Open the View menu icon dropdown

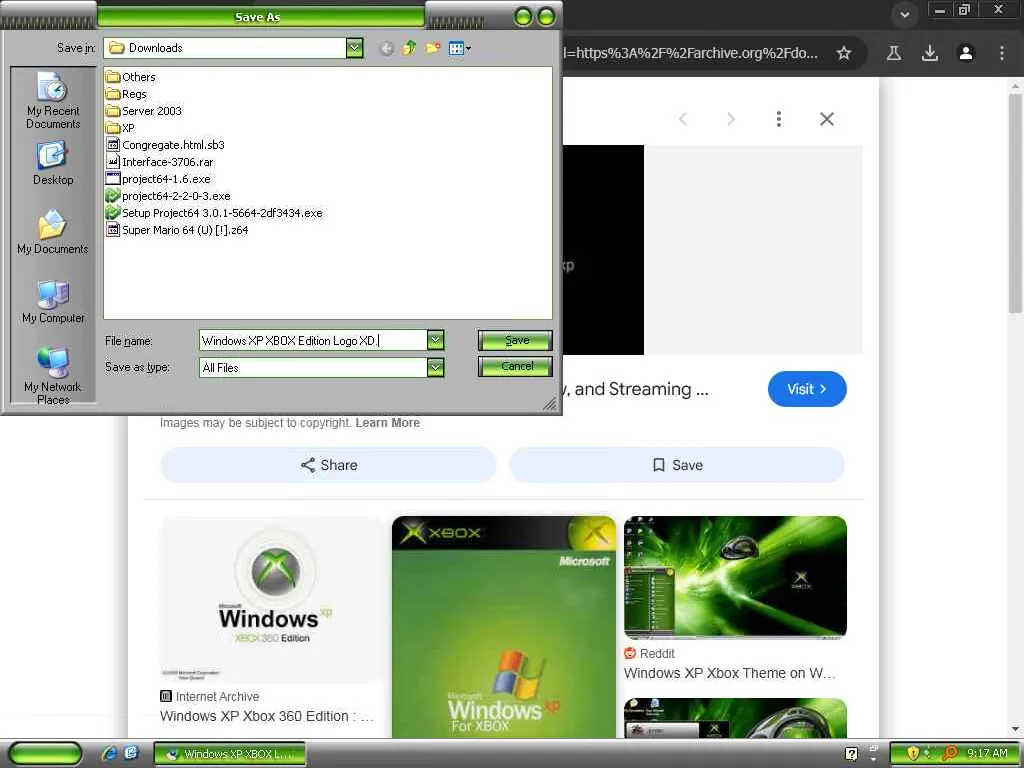pos(460,48)
